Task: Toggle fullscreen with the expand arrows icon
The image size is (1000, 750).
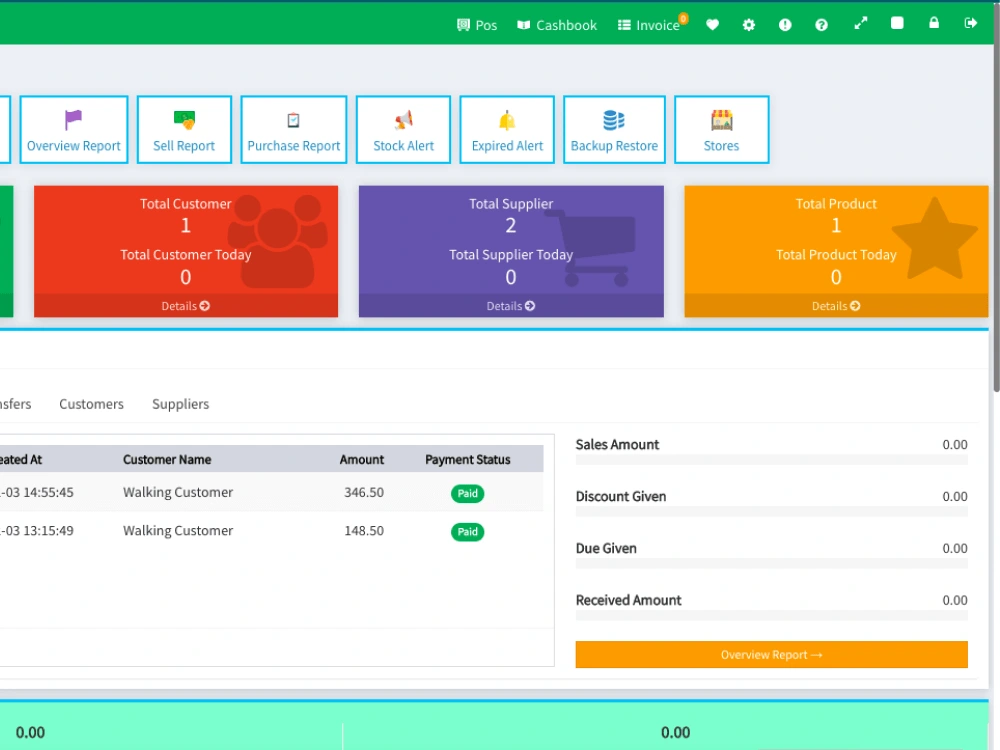Action: tap(861, 22)
